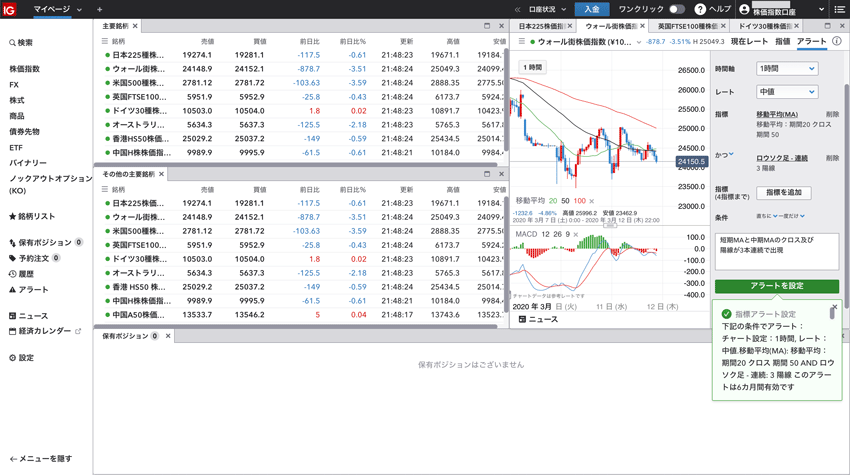Select the その他の主要銘柄 panel tab

click(x=128, y=174)
